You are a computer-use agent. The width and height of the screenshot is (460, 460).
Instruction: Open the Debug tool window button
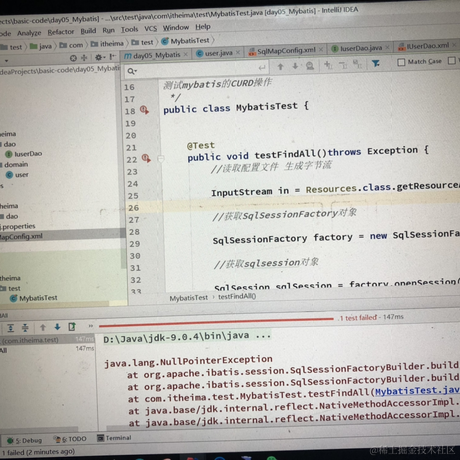[24, 440]
